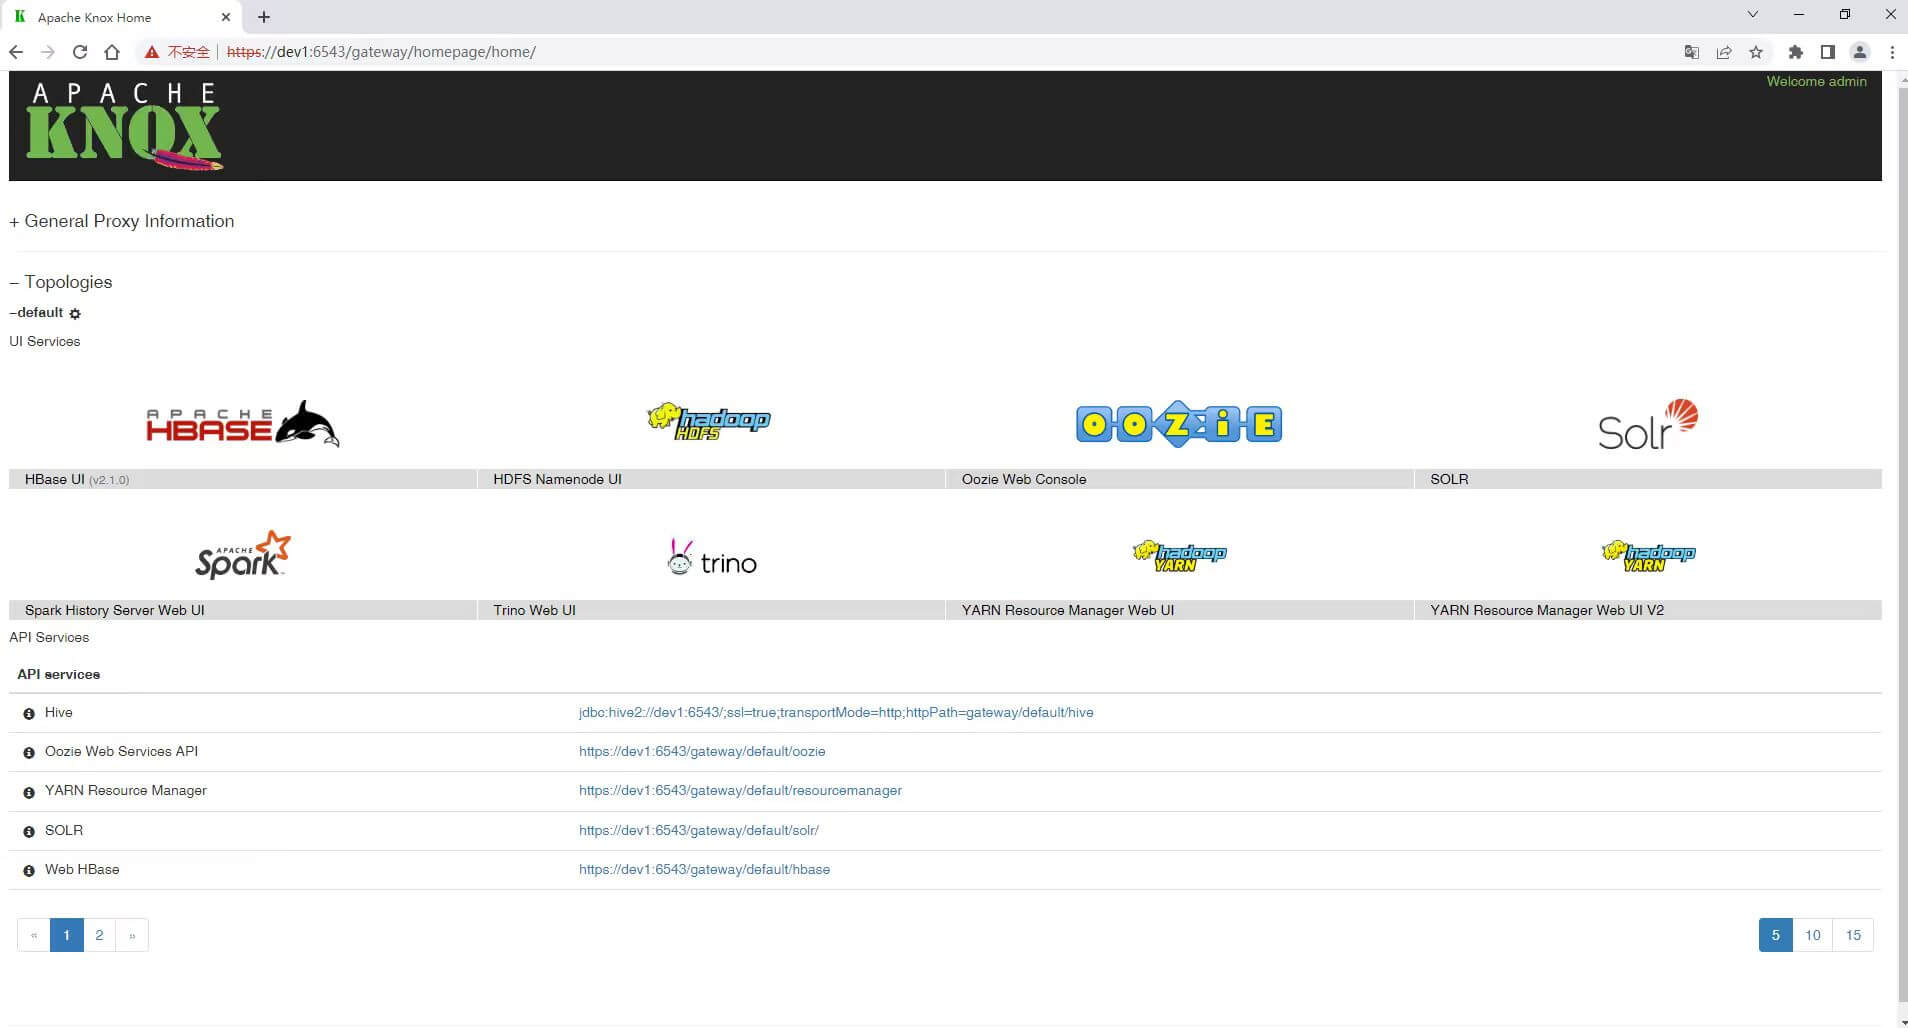Reload the page with refresh icon
This screenshot has width=1908, height=1028.
point(80,52)
